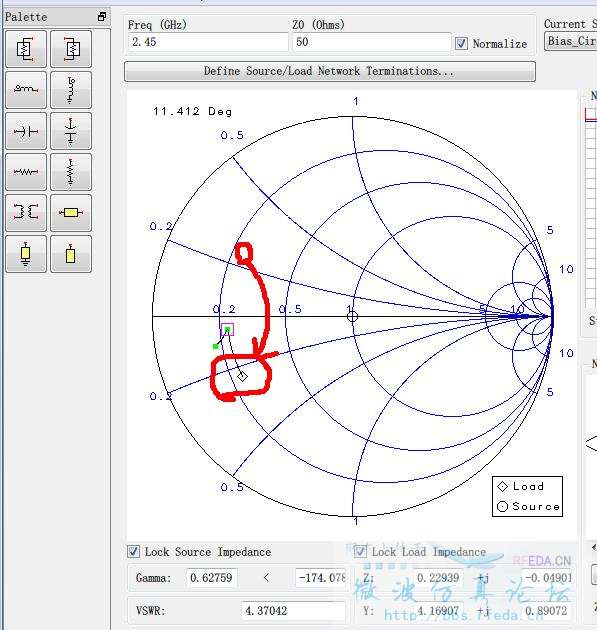The width and height of the screenshot is (597, 630).
Task: Select the shunt resistor component
Action: (x=71, y=172)
